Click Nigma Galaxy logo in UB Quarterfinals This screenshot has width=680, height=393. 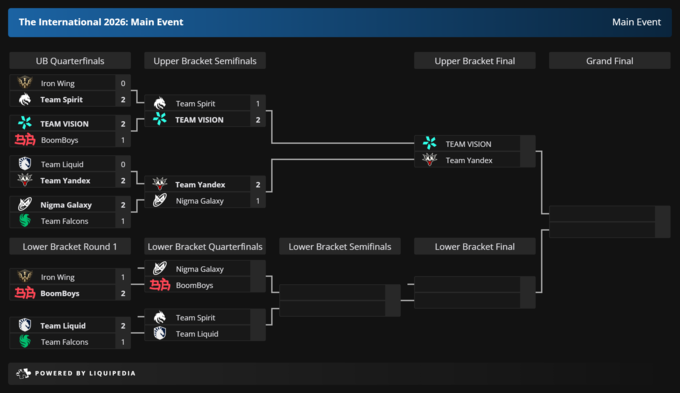[25, 204]
